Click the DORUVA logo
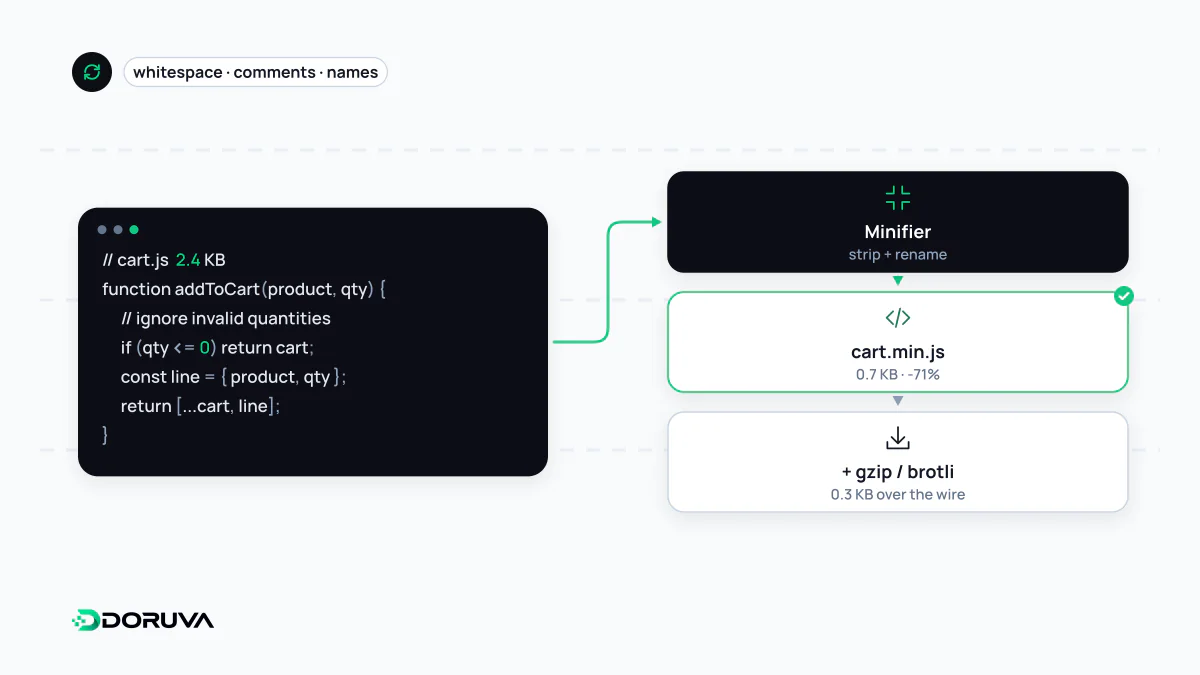The image size is (1200, 675). (142, 620)
